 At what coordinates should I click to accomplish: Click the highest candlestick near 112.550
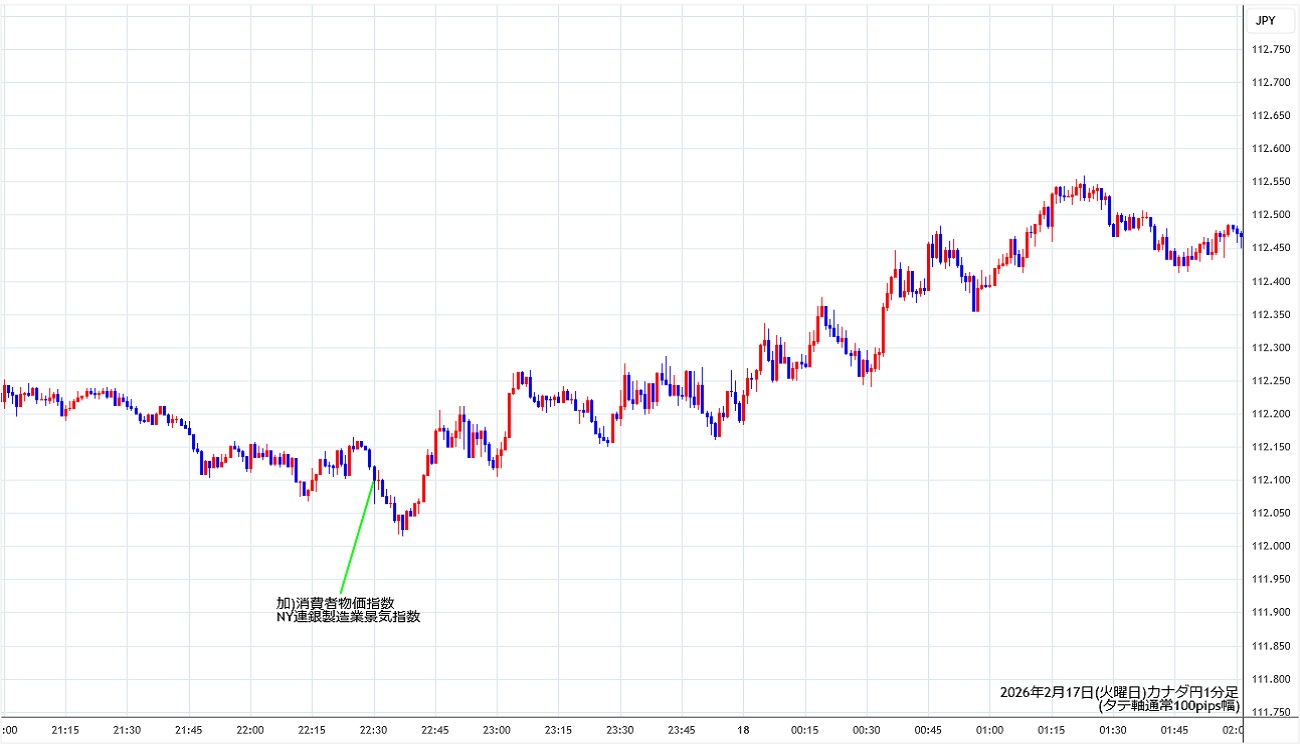(1083, 188)
